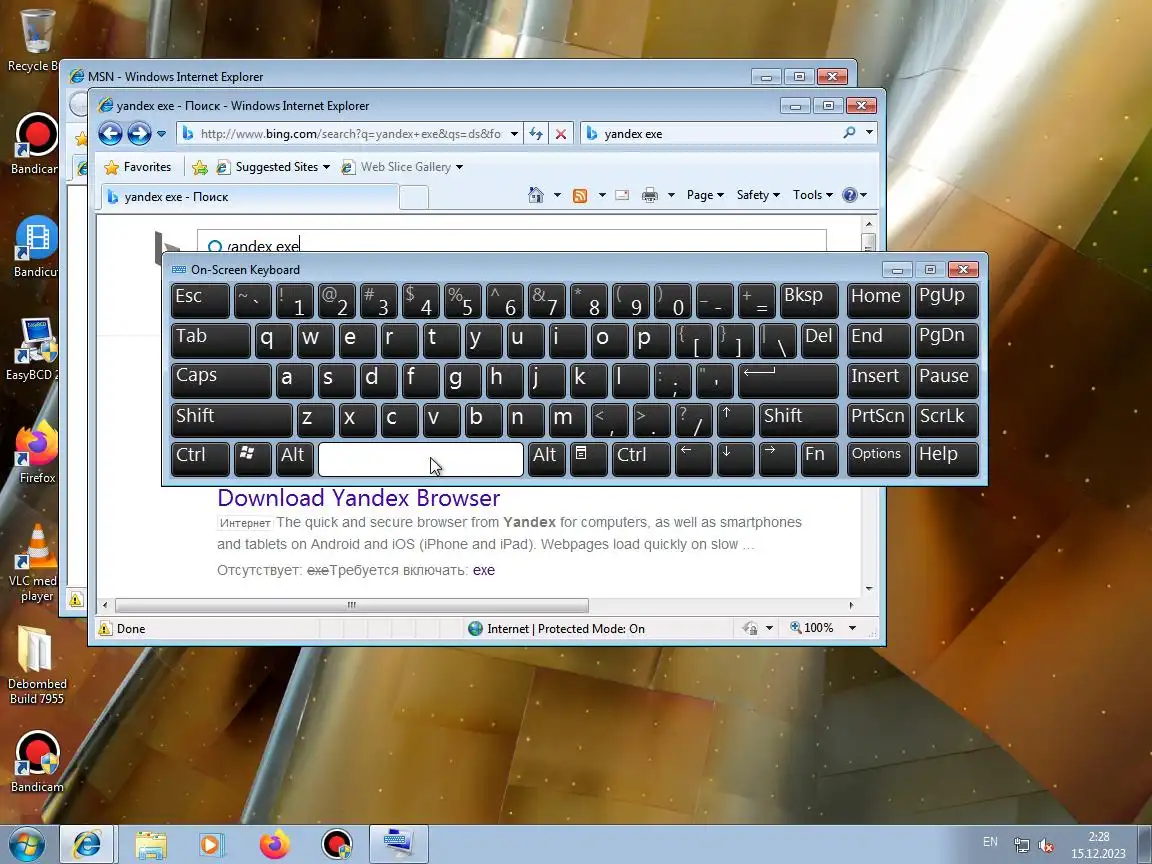Click Help key on On-Screen Keyboard

point(946,459)
